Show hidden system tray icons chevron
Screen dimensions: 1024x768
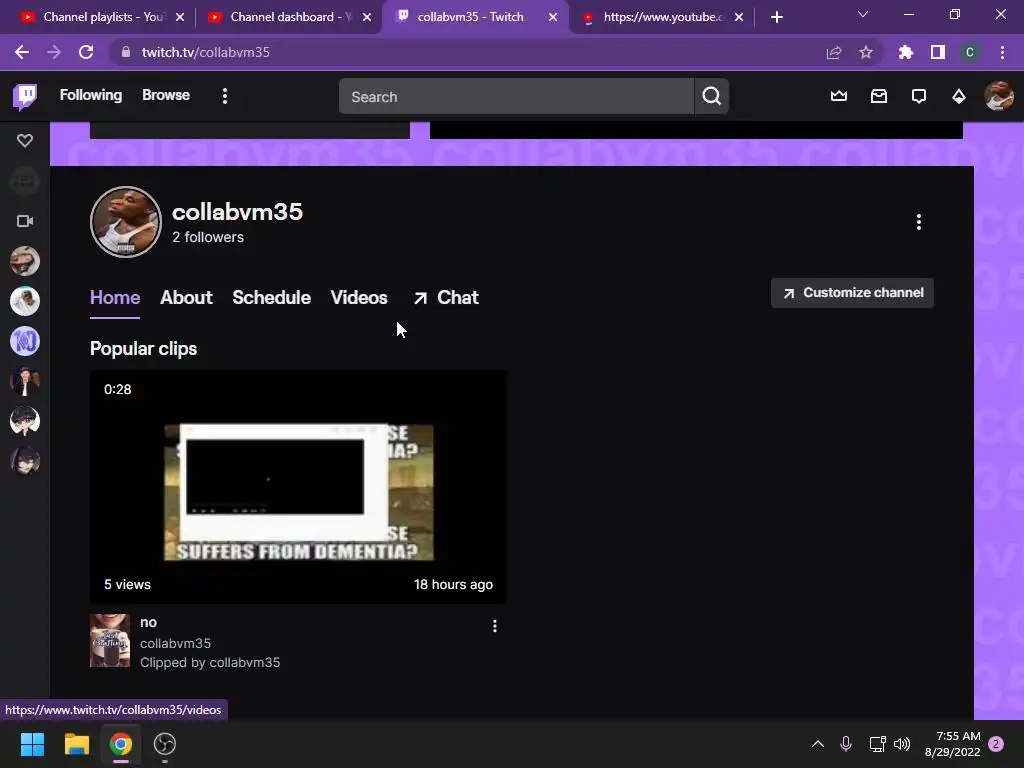[818, 744]
